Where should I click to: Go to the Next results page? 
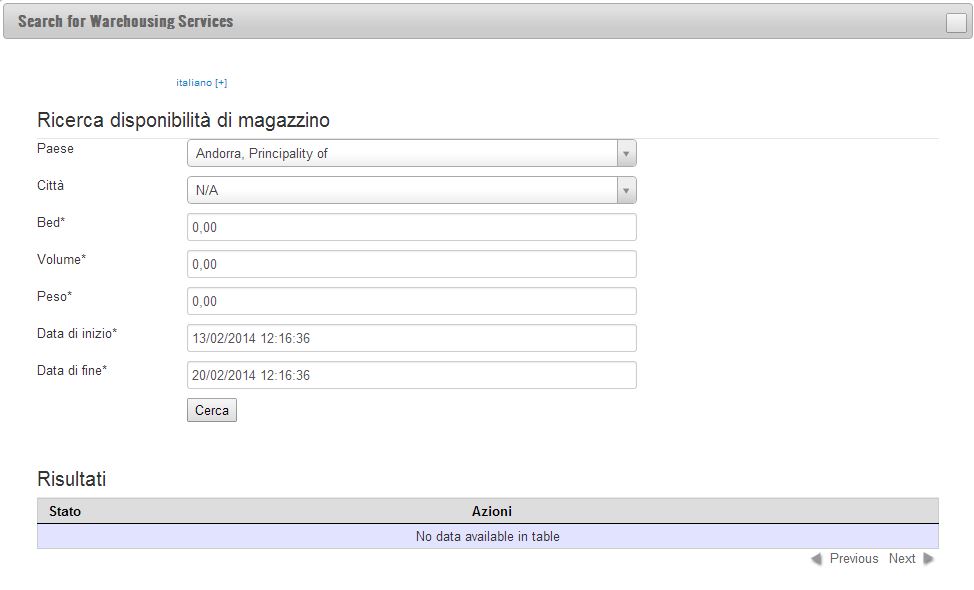click(902, 559)
